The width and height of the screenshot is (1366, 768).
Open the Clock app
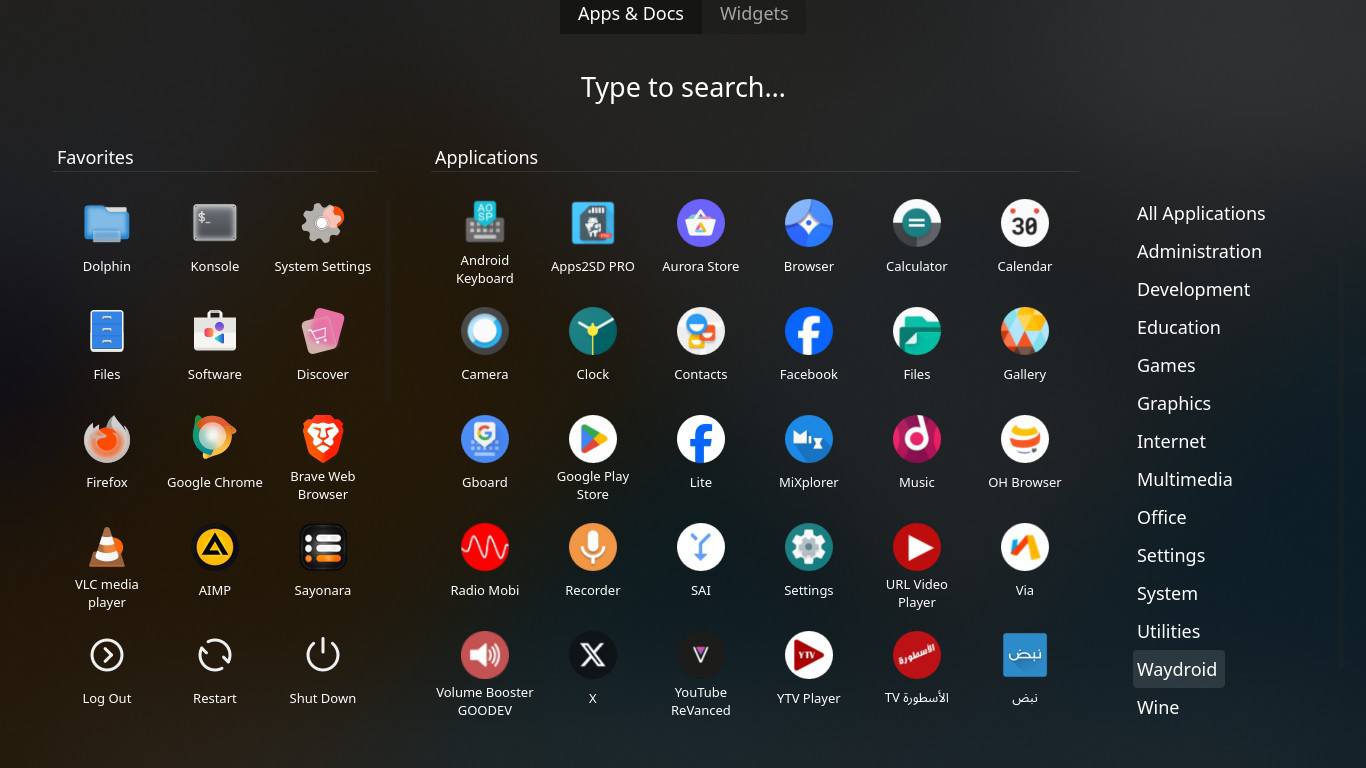coord(593,331)
